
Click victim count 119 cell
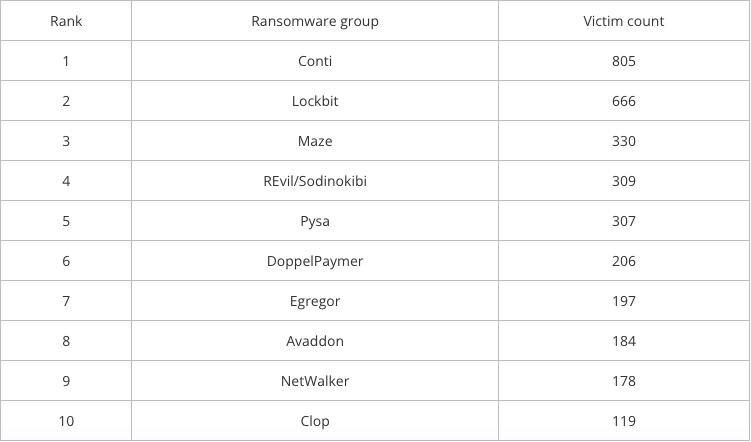pos(624,421)
